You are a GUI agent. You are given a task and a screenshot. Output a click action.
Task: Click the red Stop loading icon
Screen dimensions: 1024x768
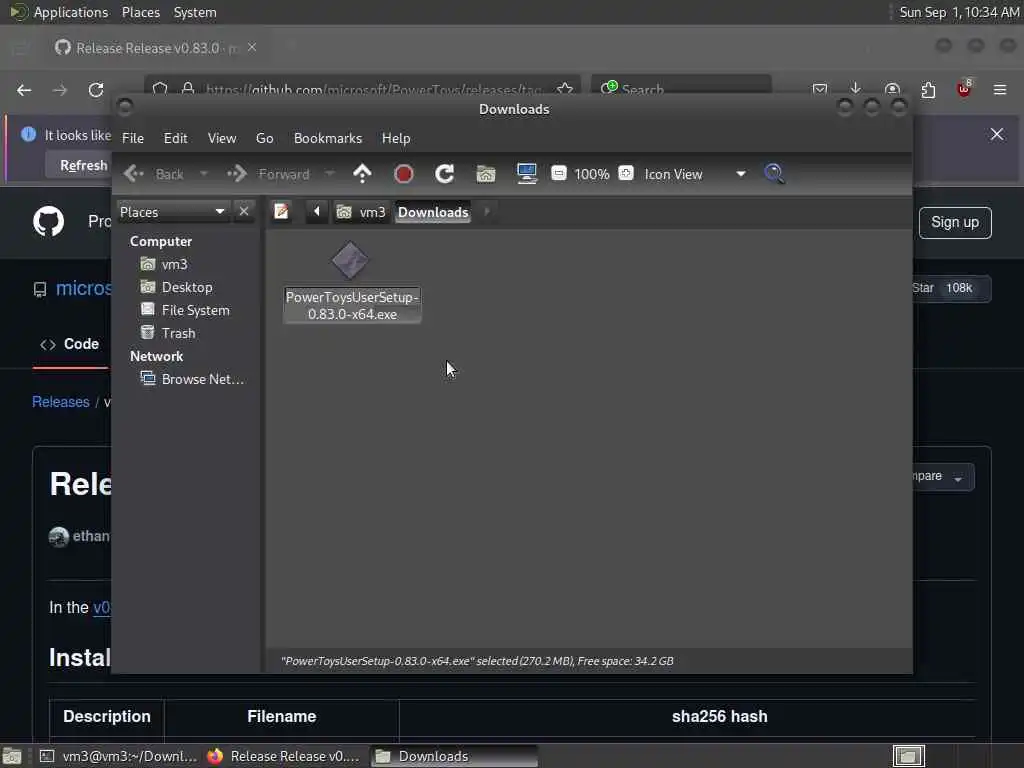pyautogui.click(x=404, y=174)
